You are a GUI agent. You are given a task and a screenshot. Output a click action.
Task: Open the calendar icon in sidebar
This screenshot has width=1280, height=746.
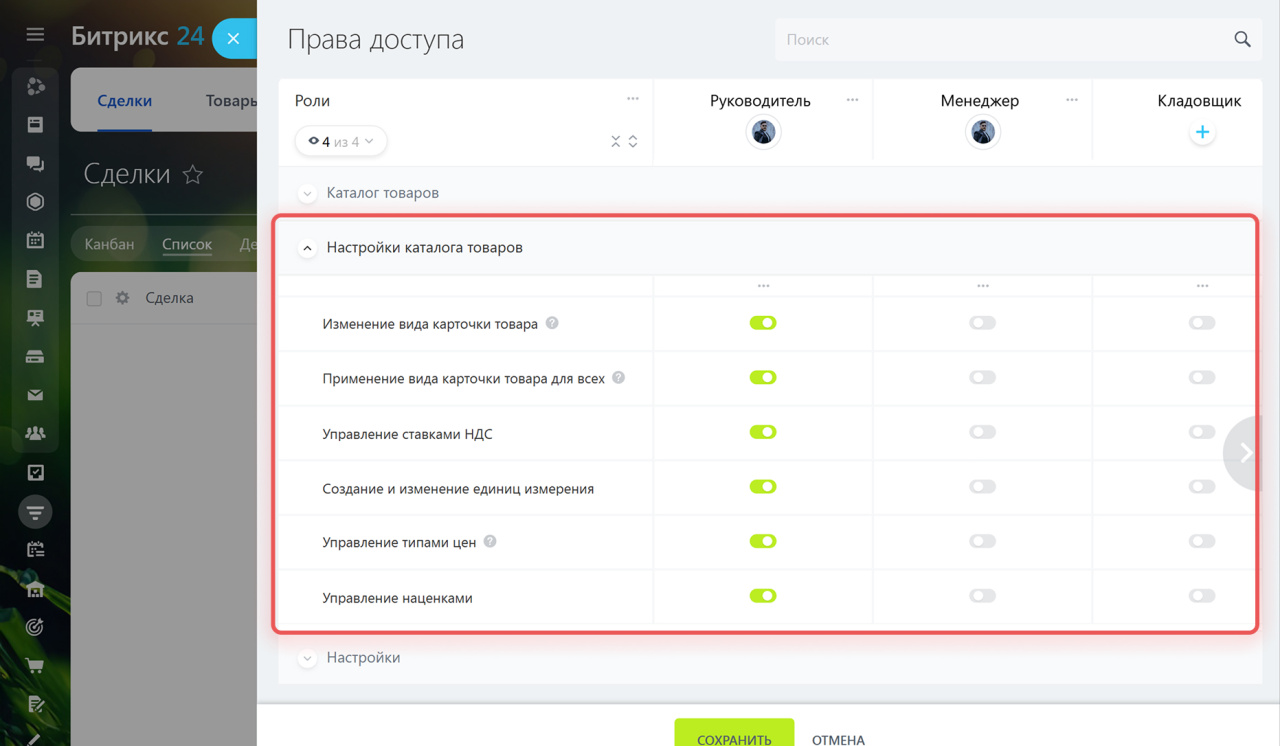pyautogui.click(x=35, y=240)
